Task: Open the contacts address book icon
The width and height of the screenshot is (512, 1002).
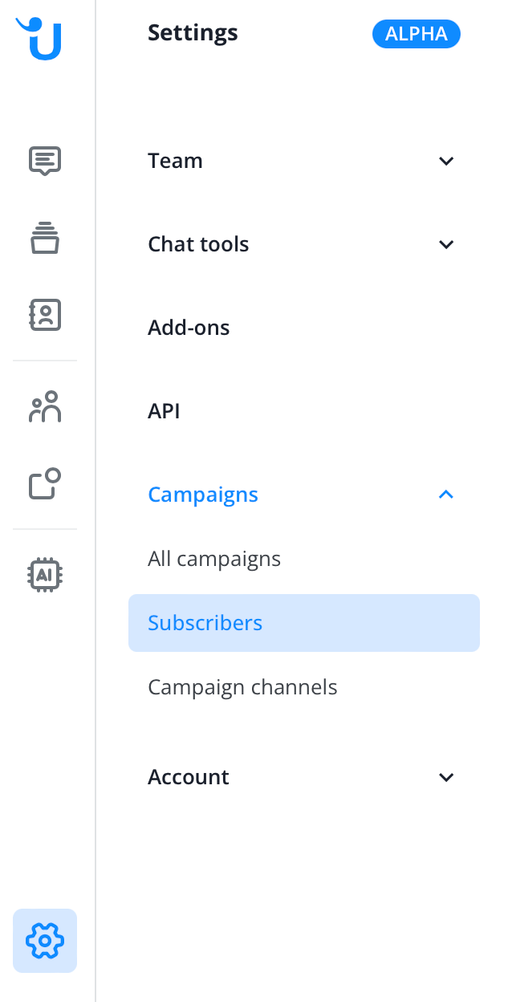Action: click(45, 315)
